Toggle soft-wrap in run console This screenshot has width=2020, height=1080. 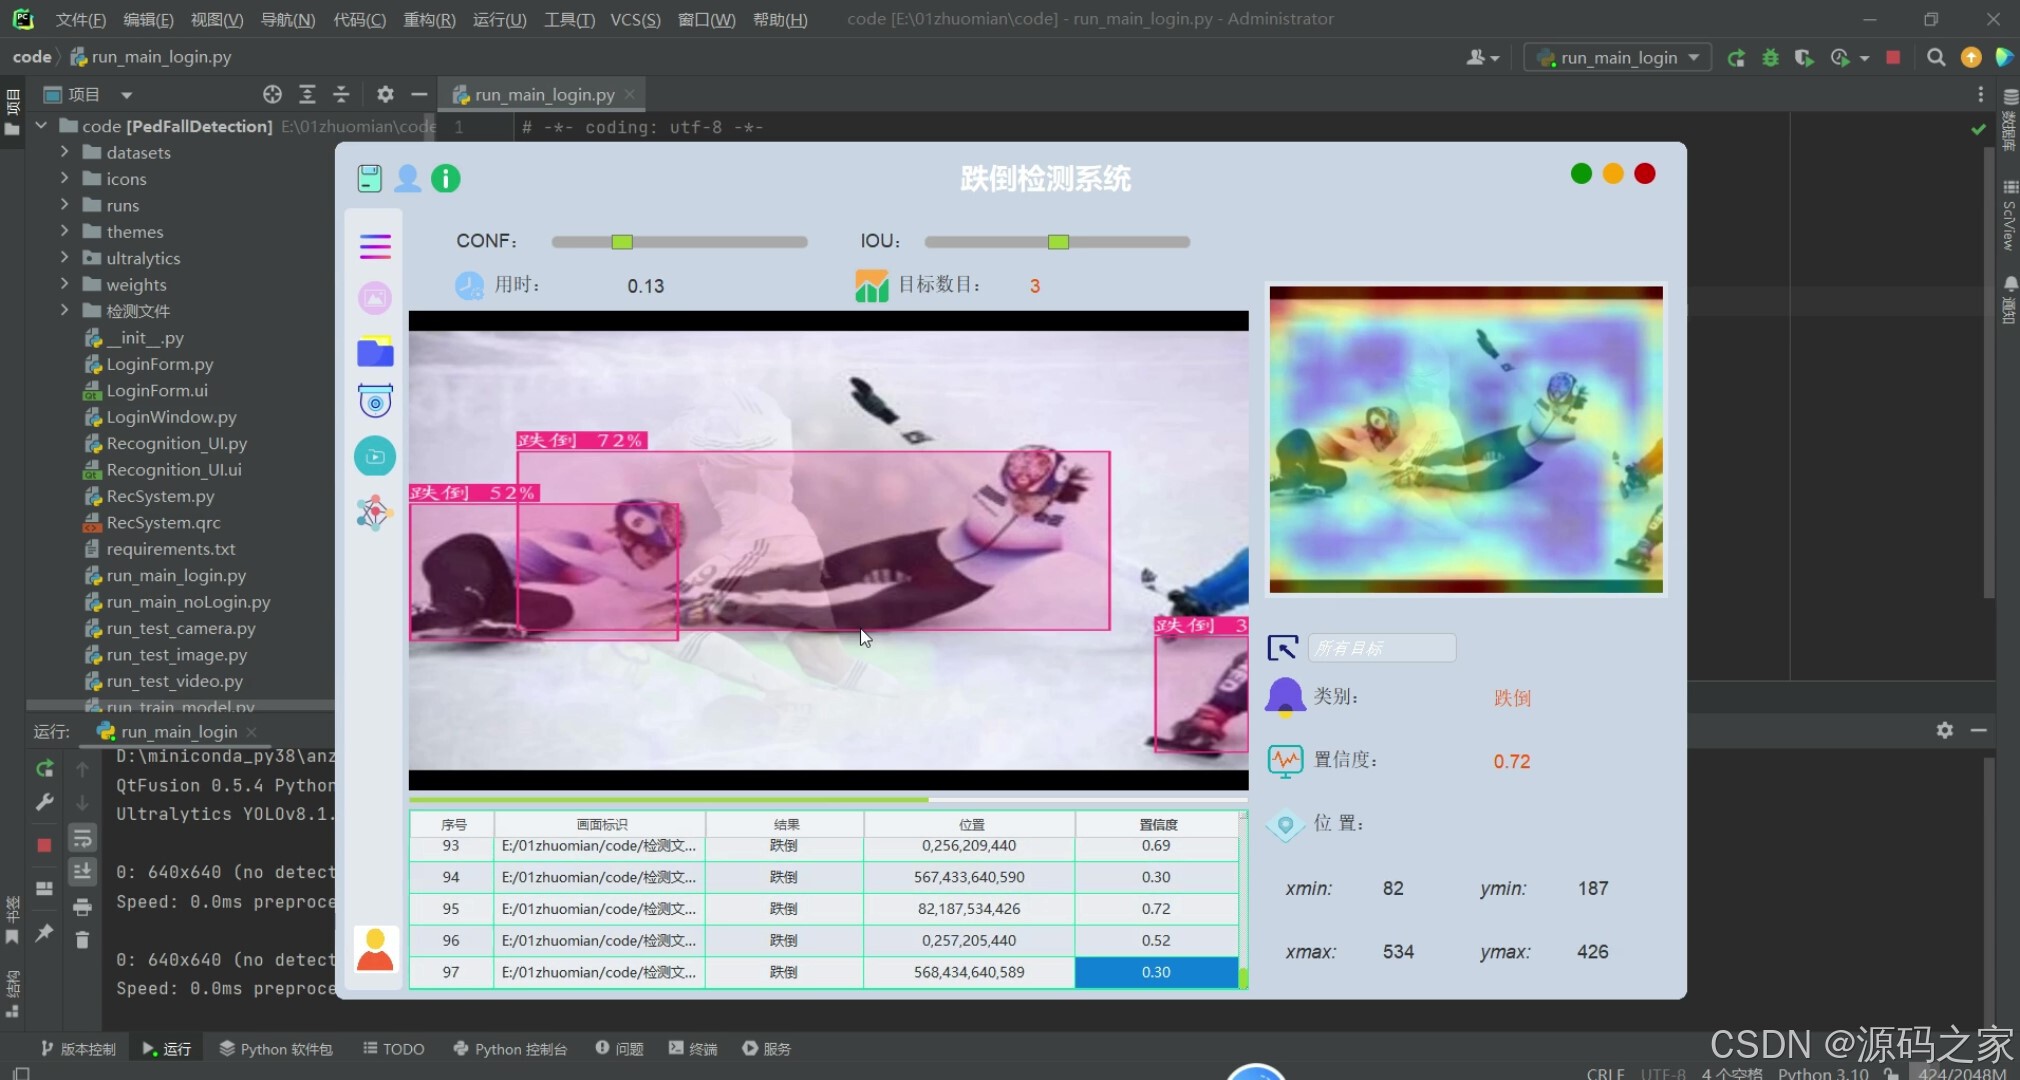[x=82, y=838]
